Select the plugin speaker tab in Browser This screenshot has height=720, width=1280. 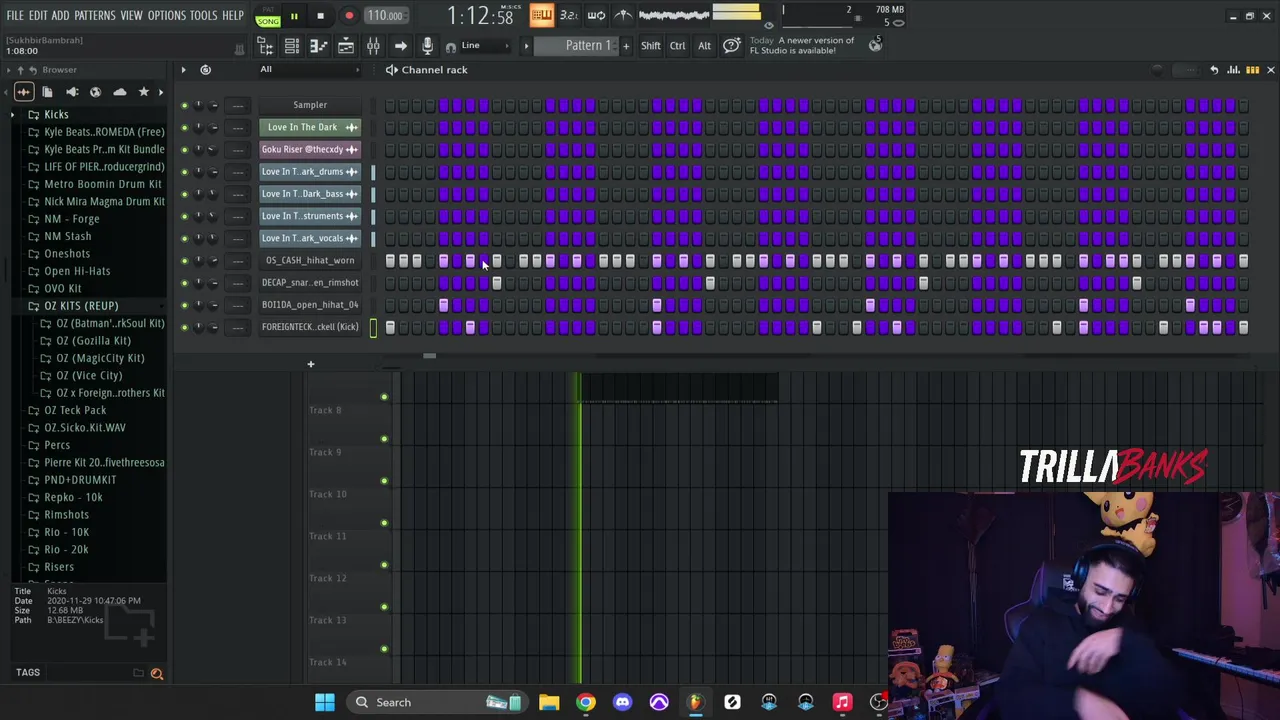coord(71,92)
